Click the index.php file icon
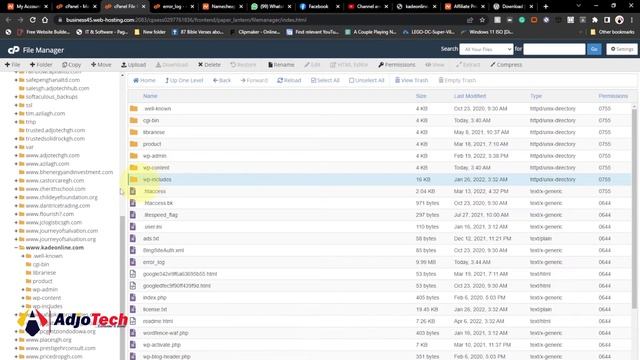 (133, 298)
